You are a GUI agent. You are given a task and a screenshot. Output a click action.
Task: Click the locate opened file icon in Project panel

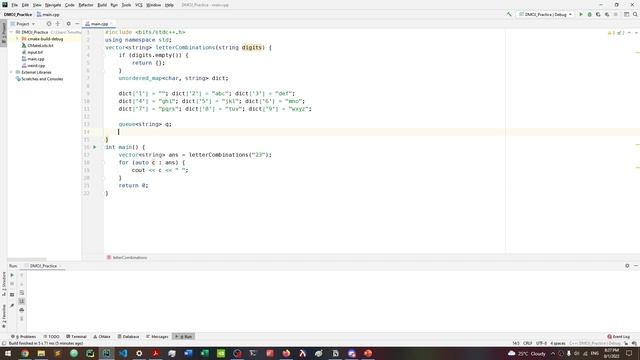coord(49,24)
